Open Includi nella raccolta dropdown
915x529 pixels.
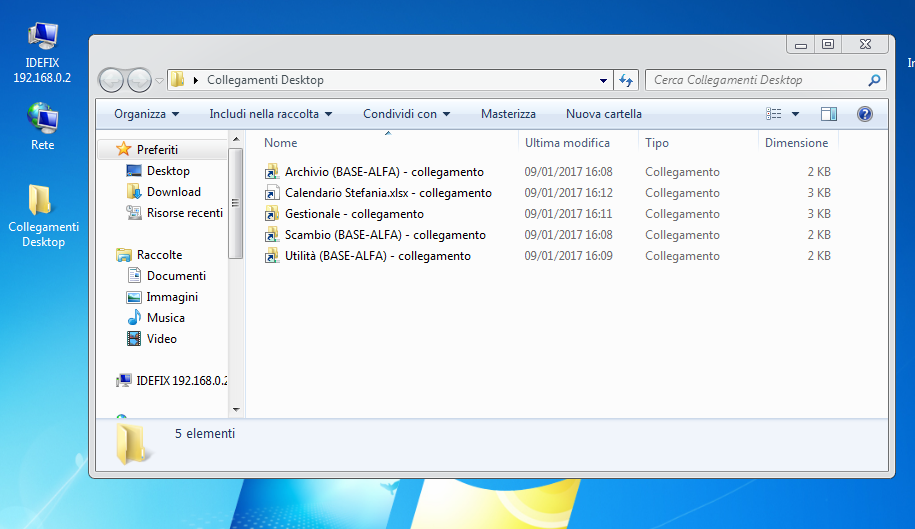click(x=270, y=114)
